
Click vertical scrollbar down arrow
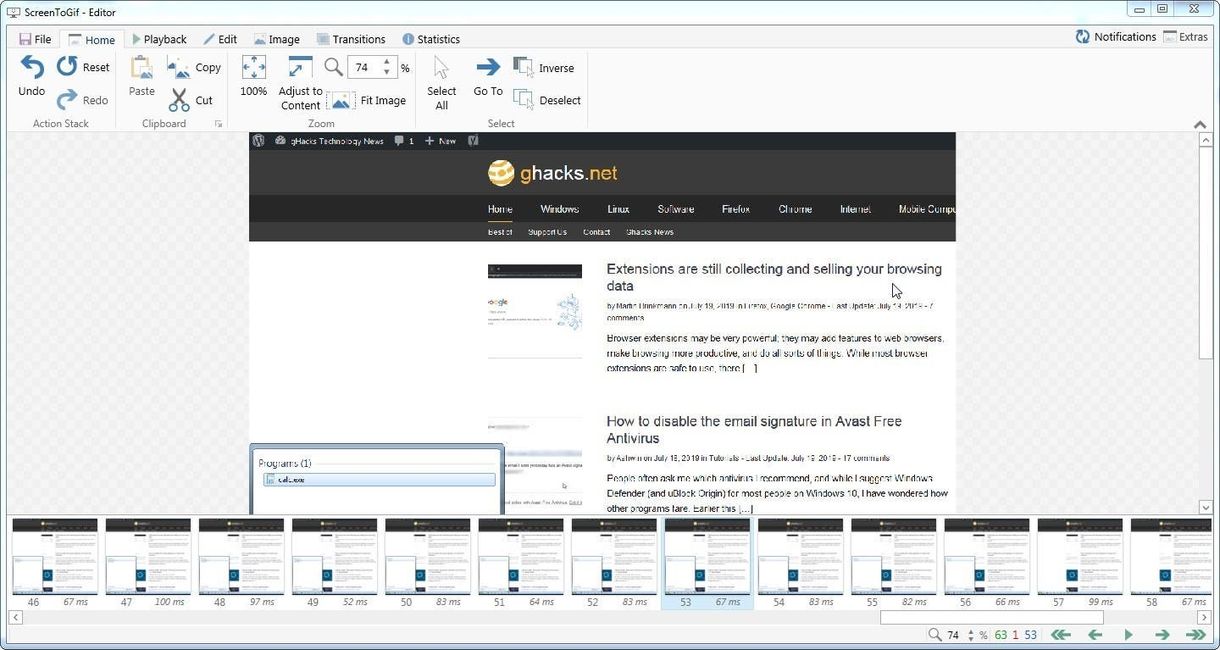tap(1206, 508)
